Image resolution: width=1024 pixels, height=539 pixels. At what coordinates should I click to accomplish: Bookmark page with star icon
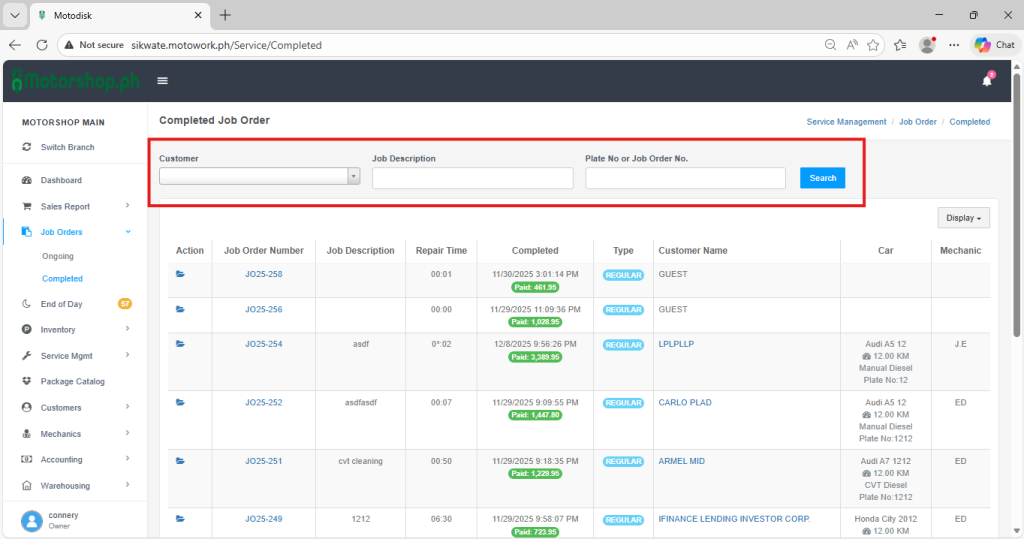(873, 45)
